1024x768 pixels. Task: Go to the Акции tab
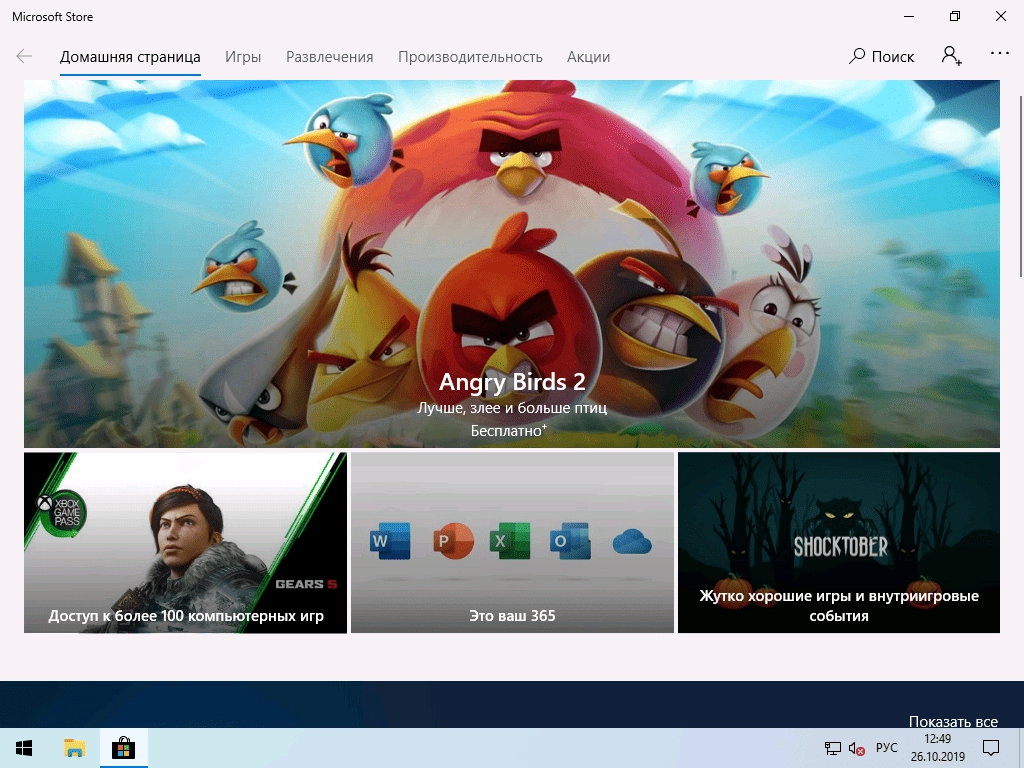click(x=588, y=57)
